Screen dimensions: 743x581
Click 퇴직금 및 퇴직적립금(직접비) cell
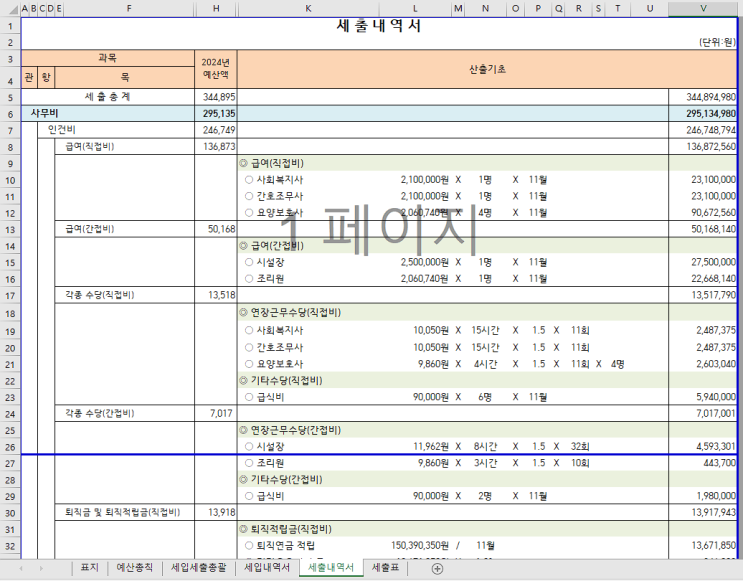point(125,512)
